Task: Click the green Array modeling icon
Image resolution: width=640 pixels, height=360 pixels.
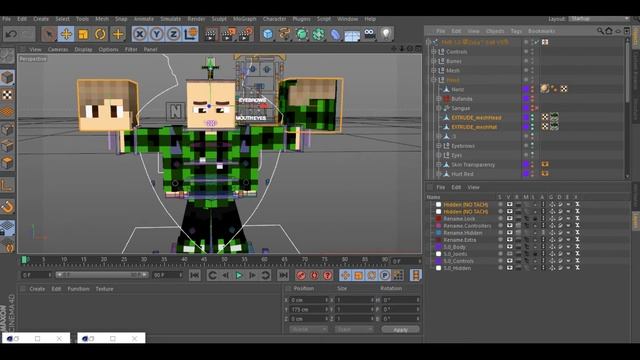Action: point(318,34)
